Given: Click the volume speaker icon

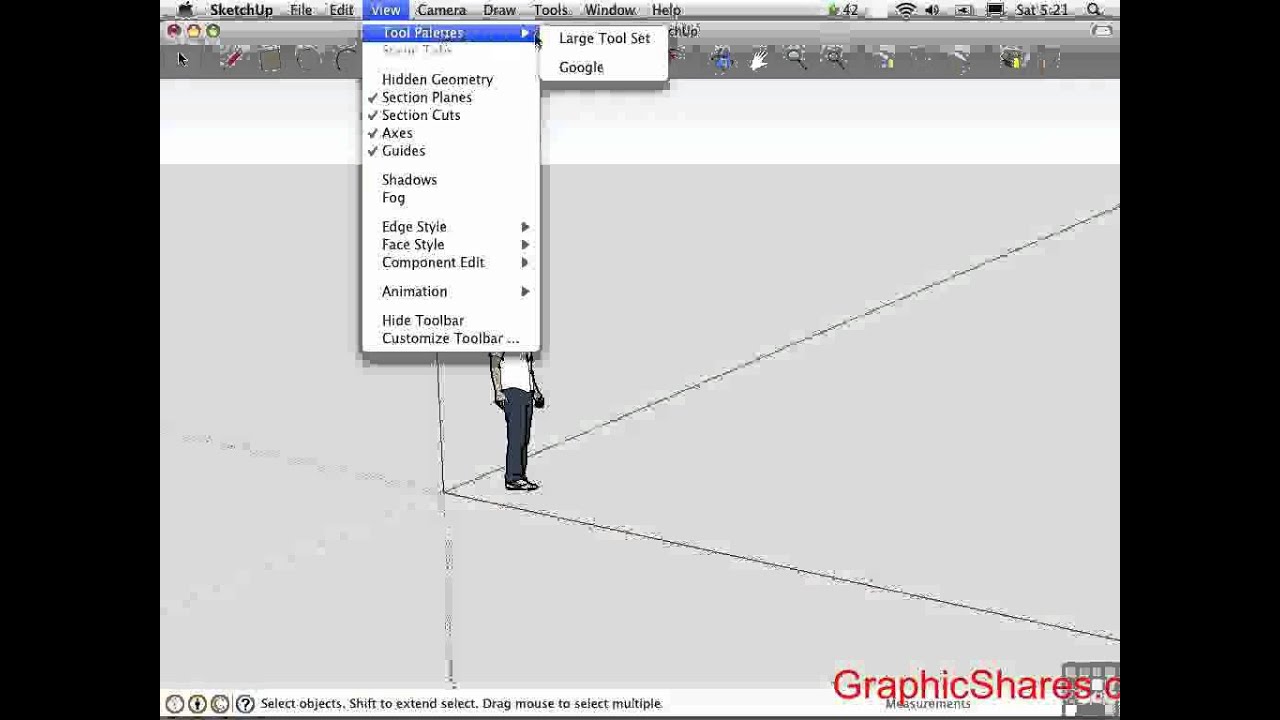Looking at the screenshot, I should 933,10.
